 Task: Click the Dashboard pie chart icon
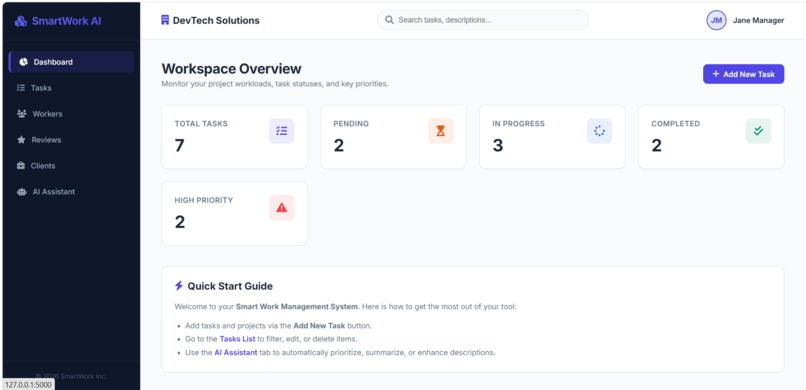23,62
